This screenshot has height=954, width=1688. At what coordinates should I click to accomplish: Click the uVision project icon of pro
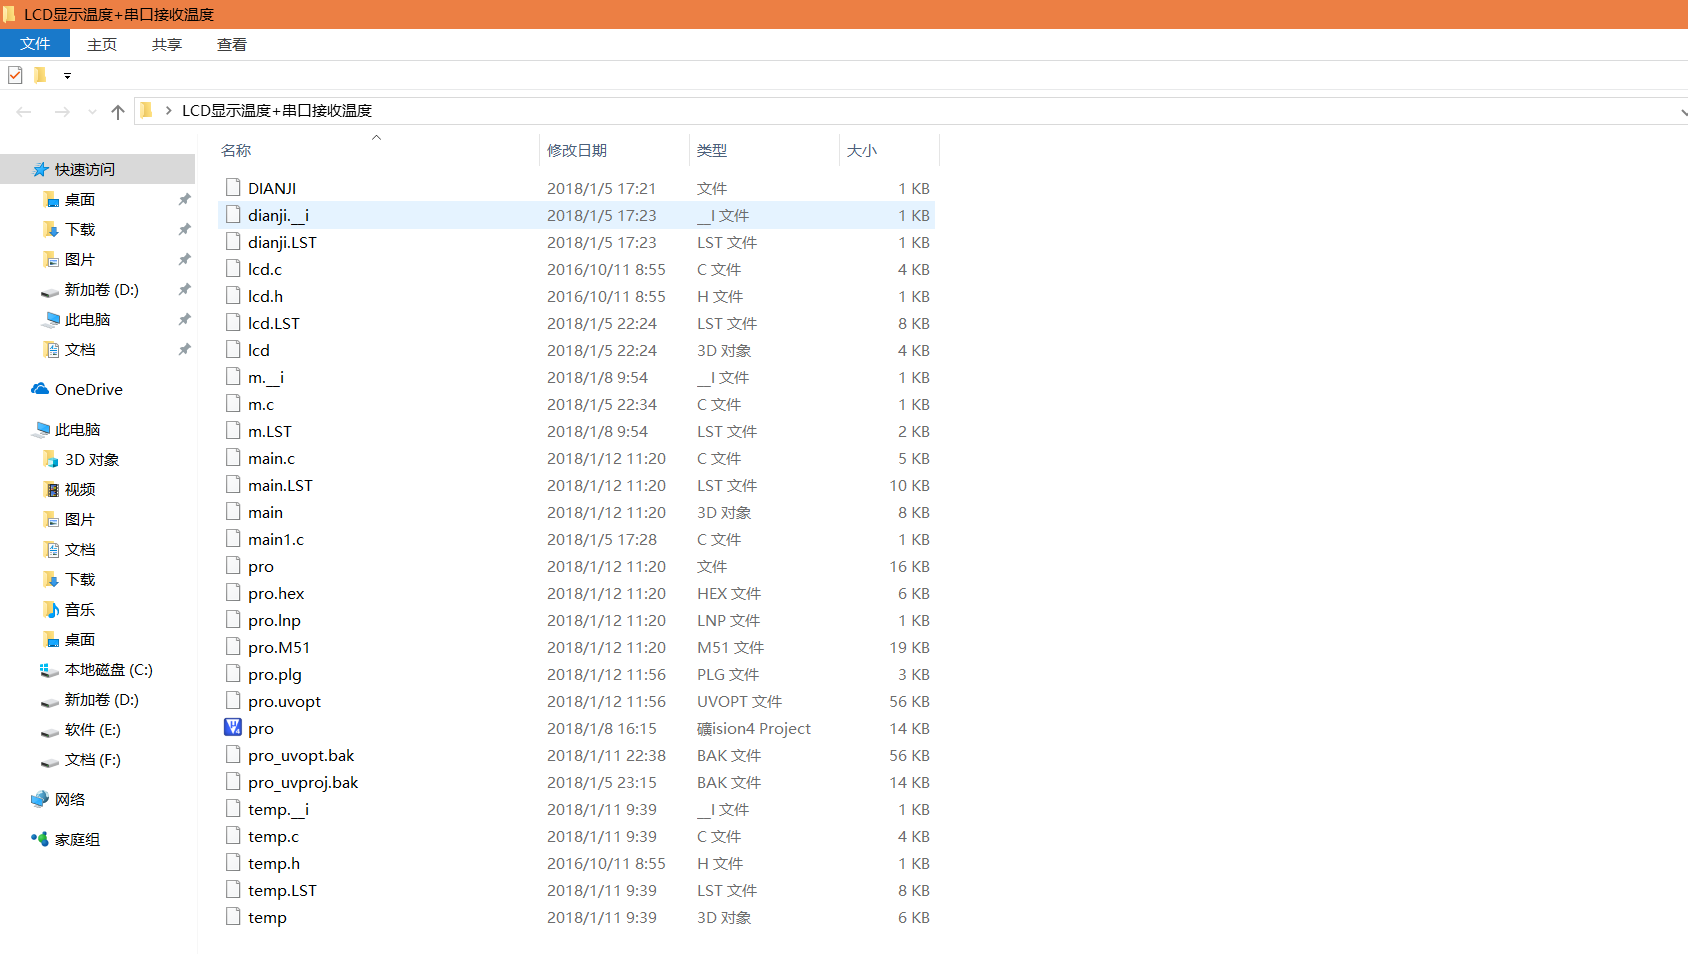click(233, 727)
